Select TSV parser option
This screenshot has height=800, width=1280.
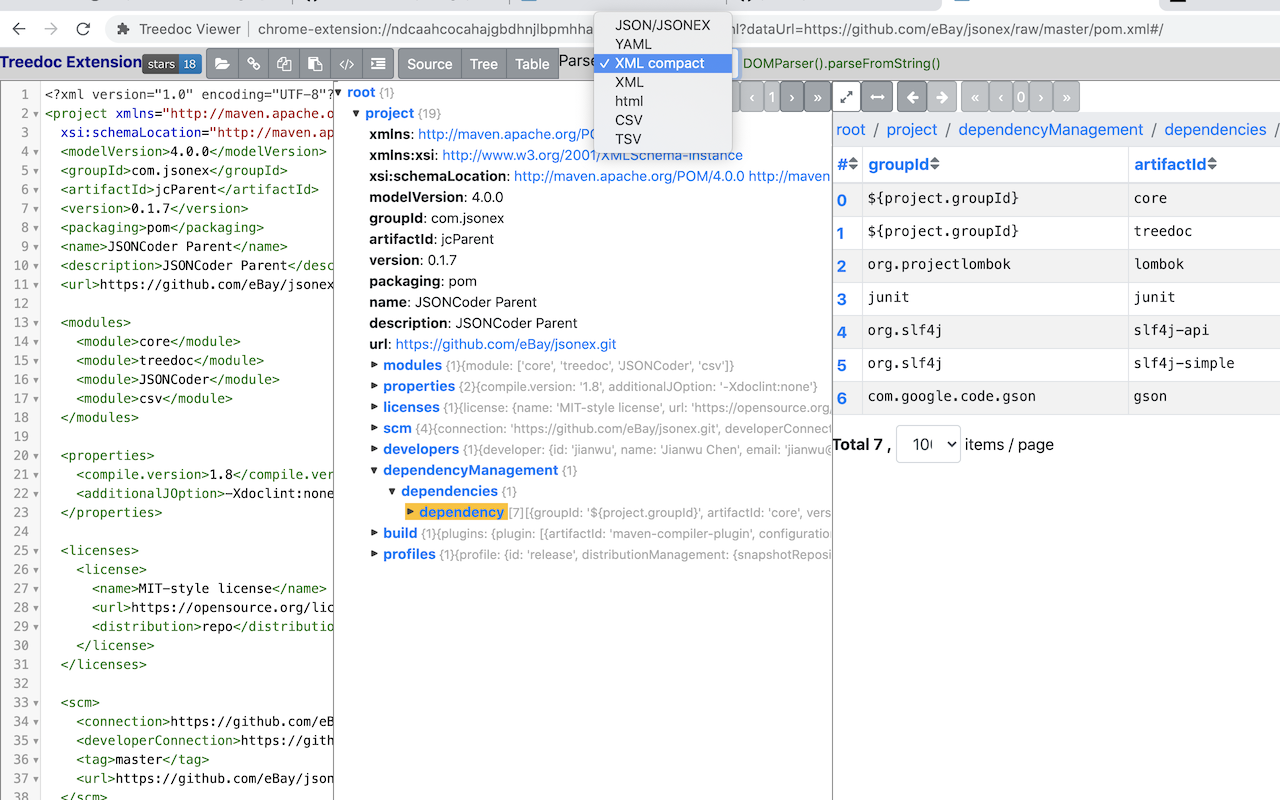[662, 139]
